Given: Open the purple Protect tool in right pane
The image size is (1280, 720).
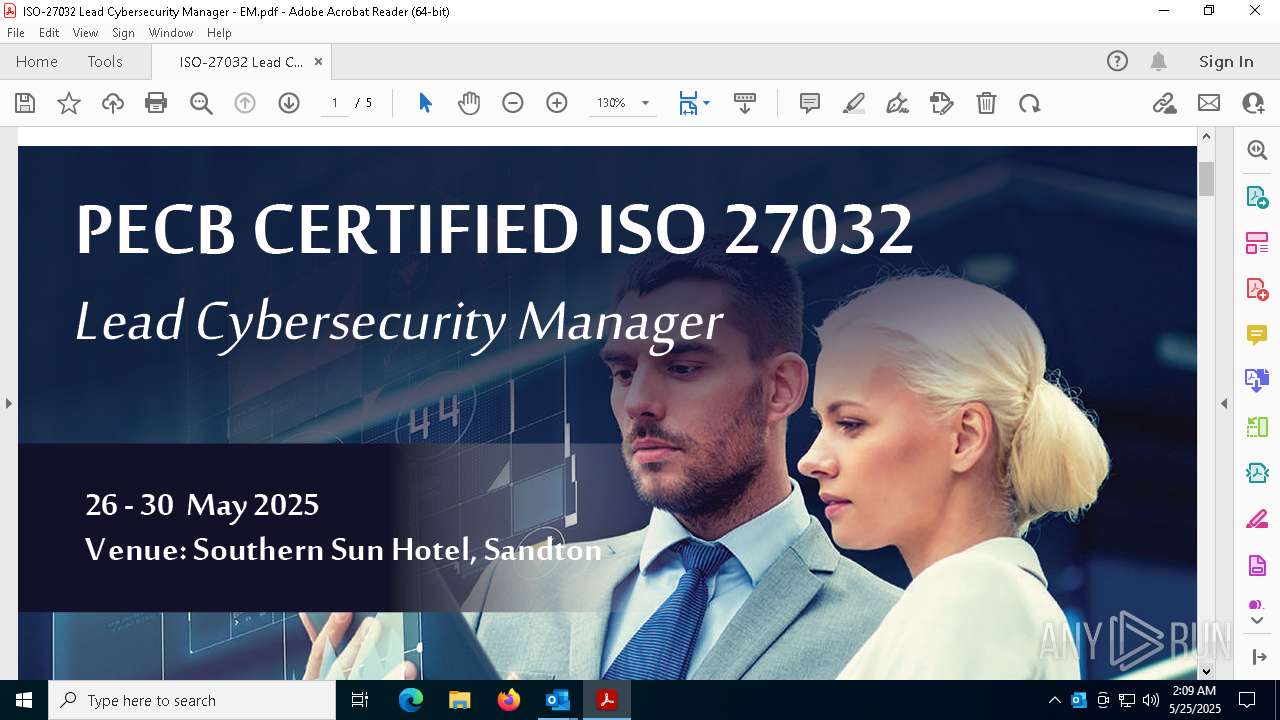Looking at the screenshot, I should tap(1257, 565).
